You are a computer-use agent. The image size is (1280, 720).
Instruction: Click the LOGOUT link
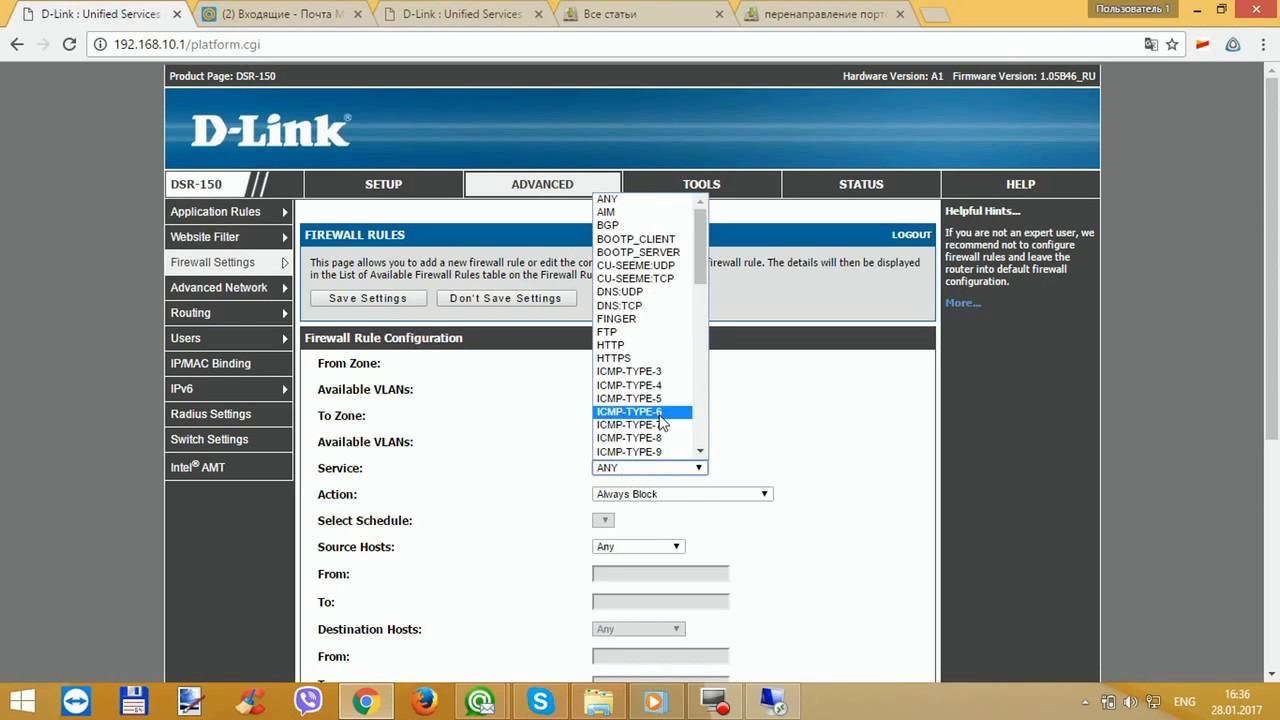click(x=911, y=235)
